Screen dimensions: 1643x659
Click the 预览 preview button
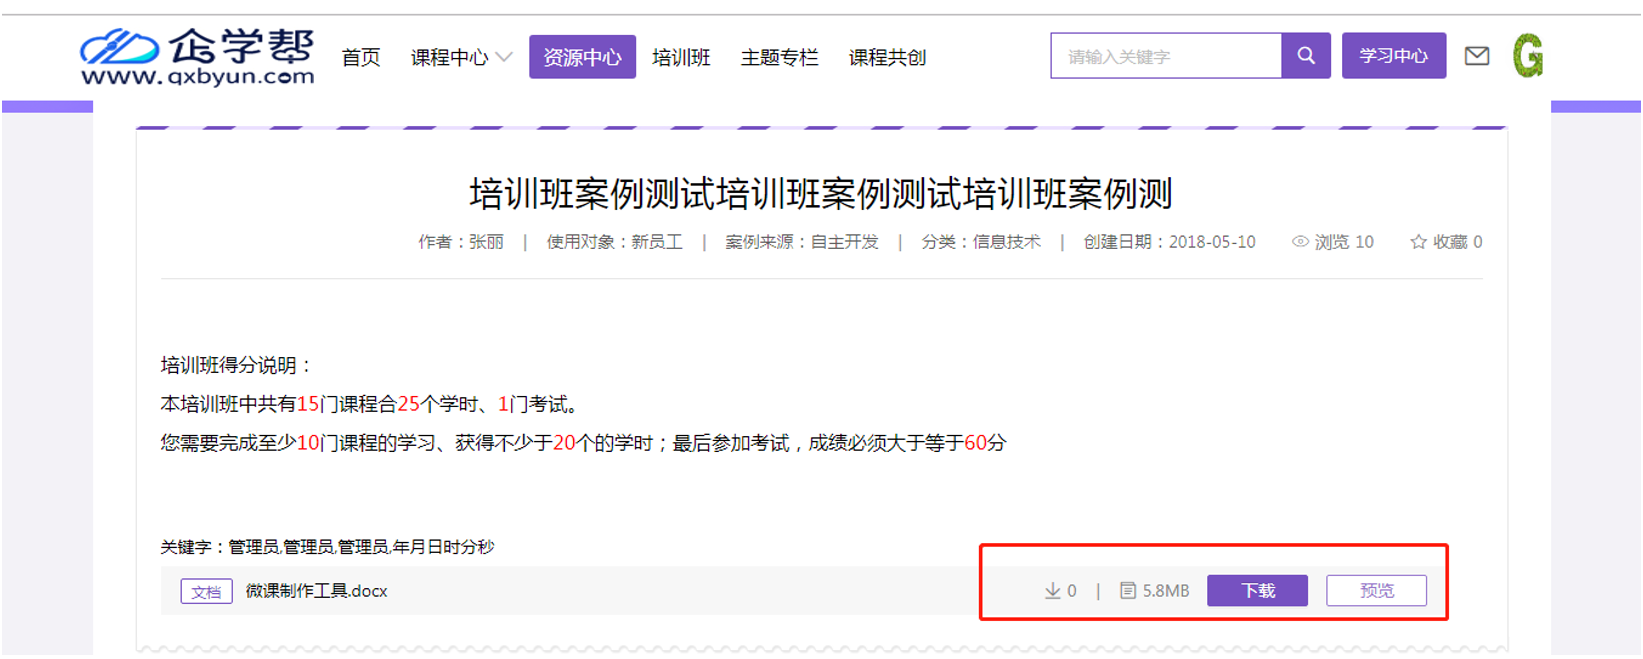(1376, 591)
